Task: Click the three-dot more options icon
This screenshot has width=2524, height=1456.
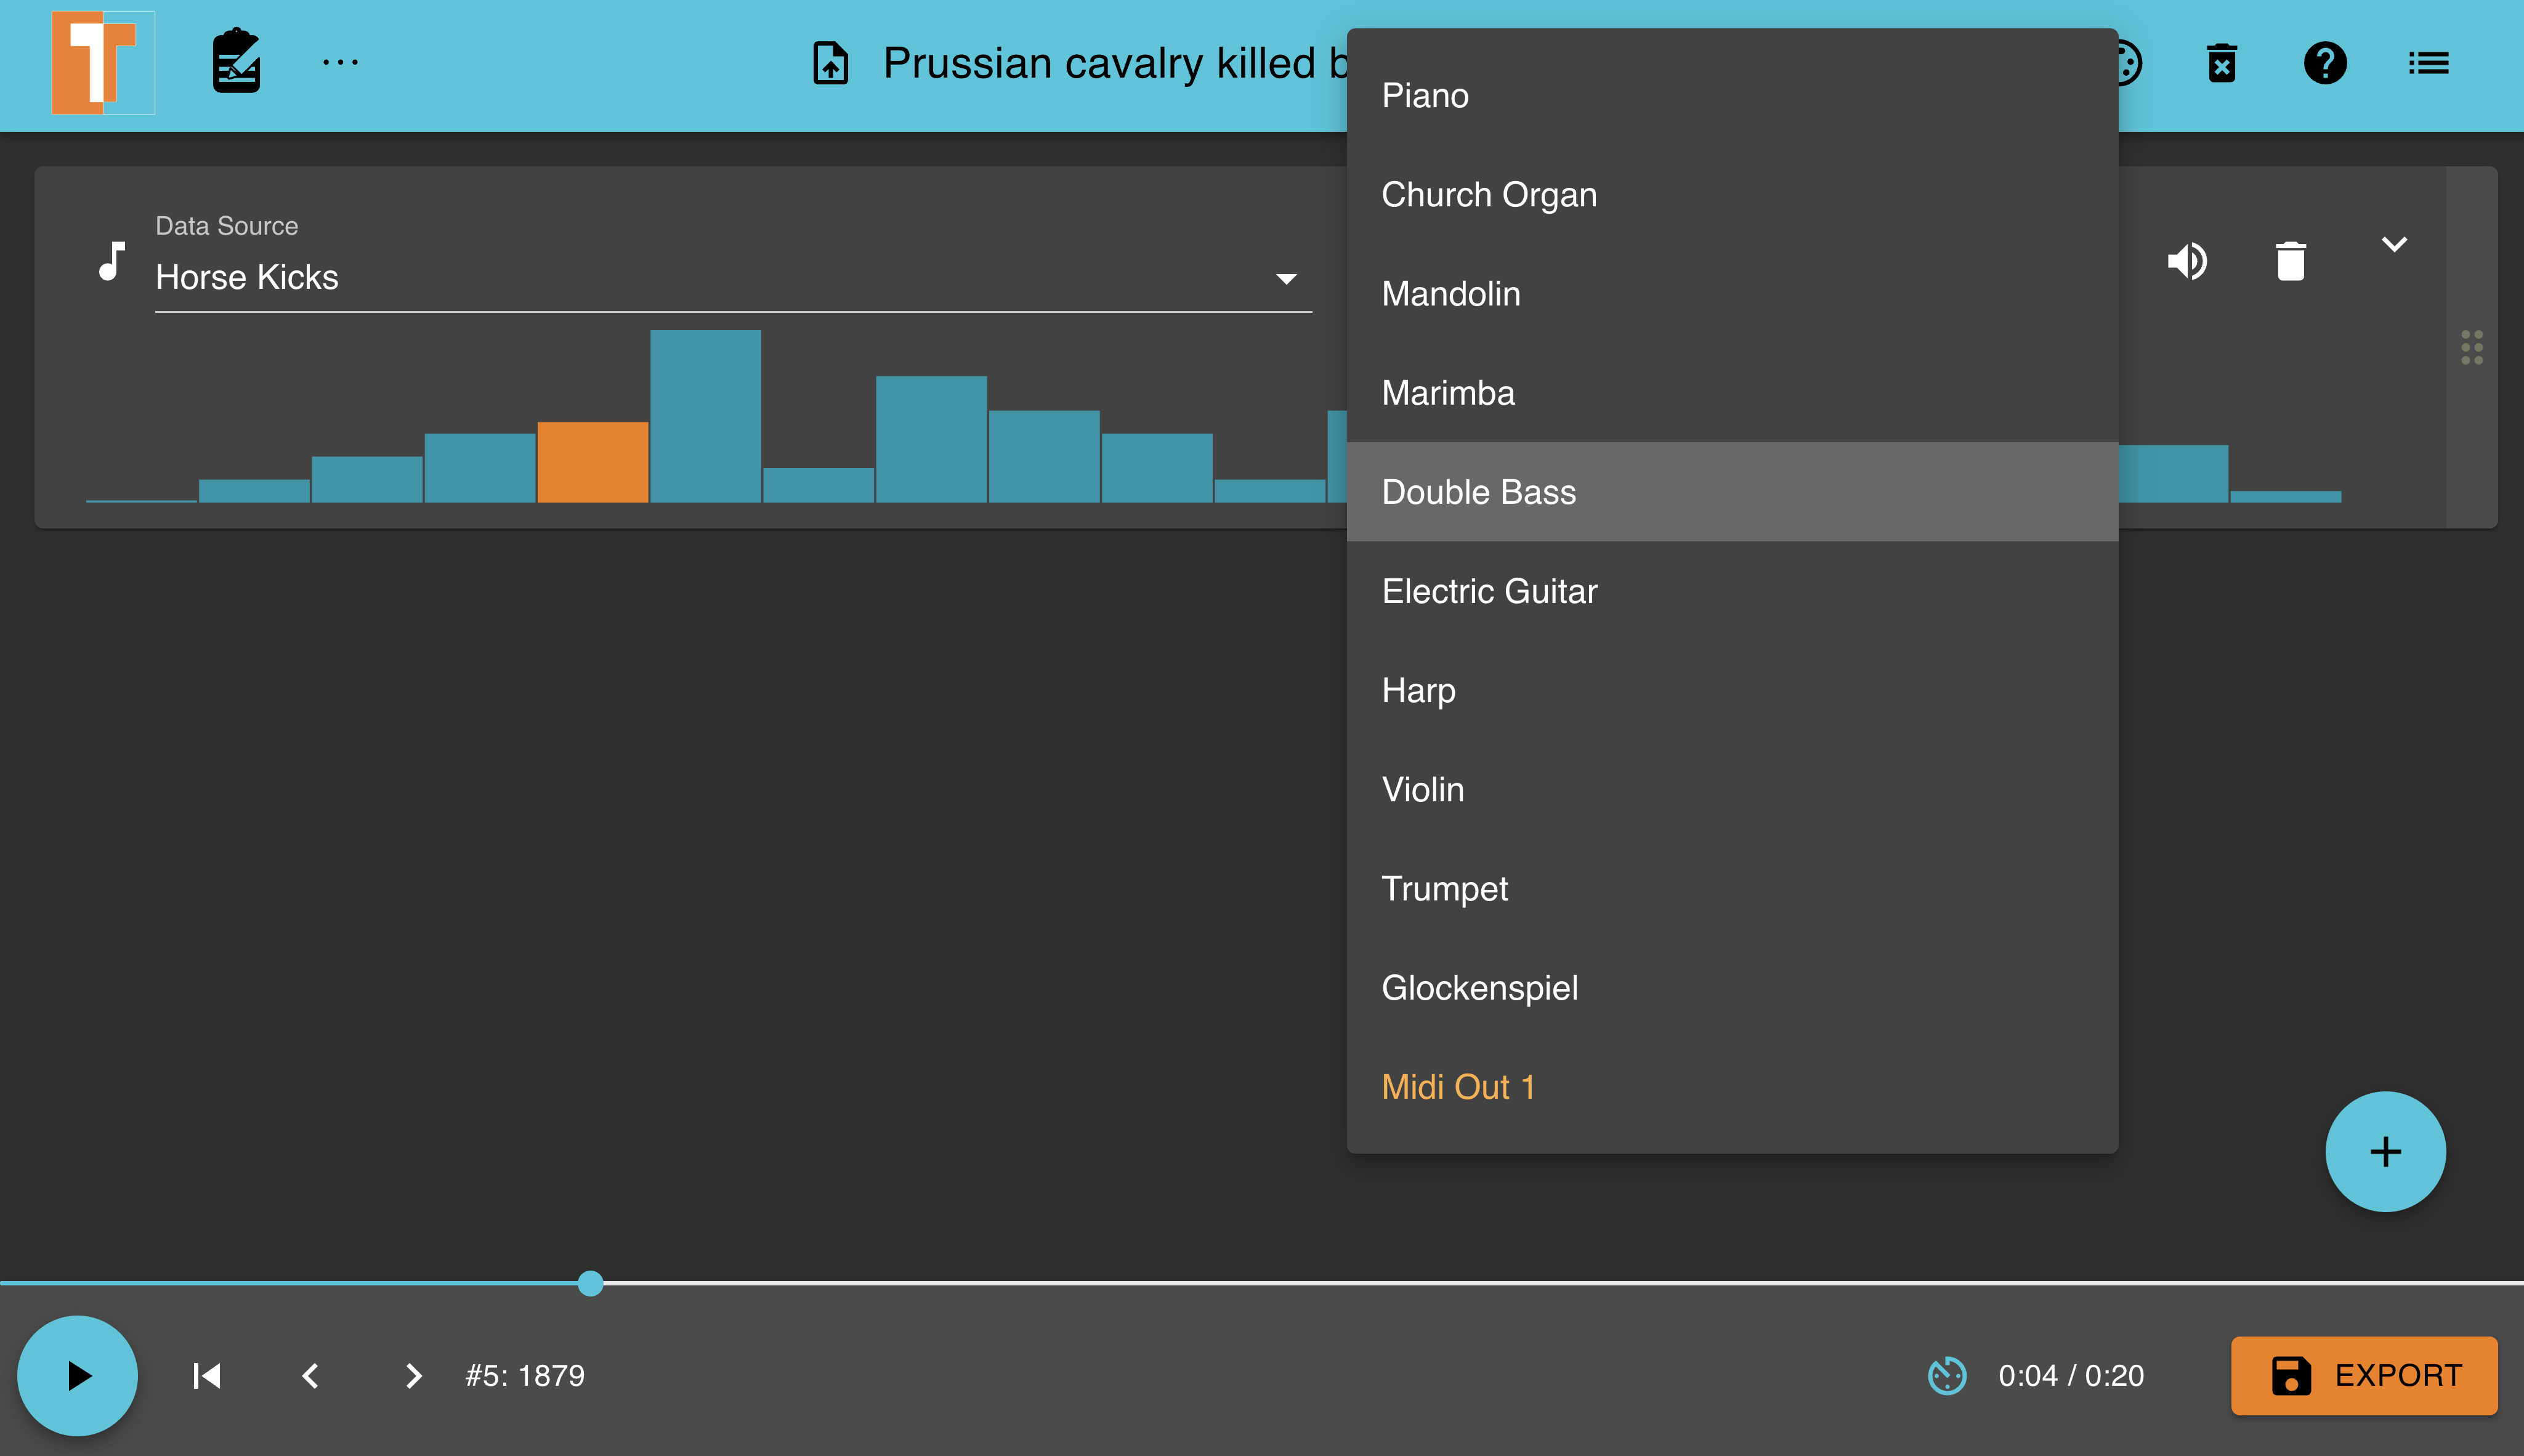Action: click(x=340, y=63)
